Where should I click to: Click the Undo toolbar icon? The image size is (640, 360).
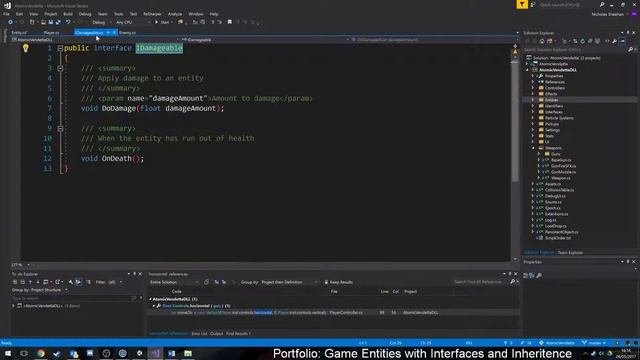(68, 22)
